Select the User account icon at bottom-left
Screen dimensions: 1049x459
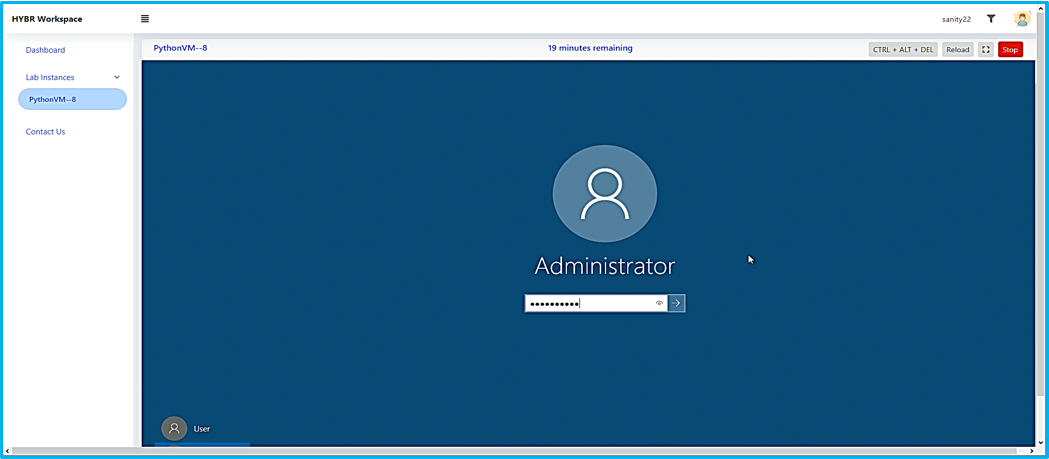coord(174,428)
